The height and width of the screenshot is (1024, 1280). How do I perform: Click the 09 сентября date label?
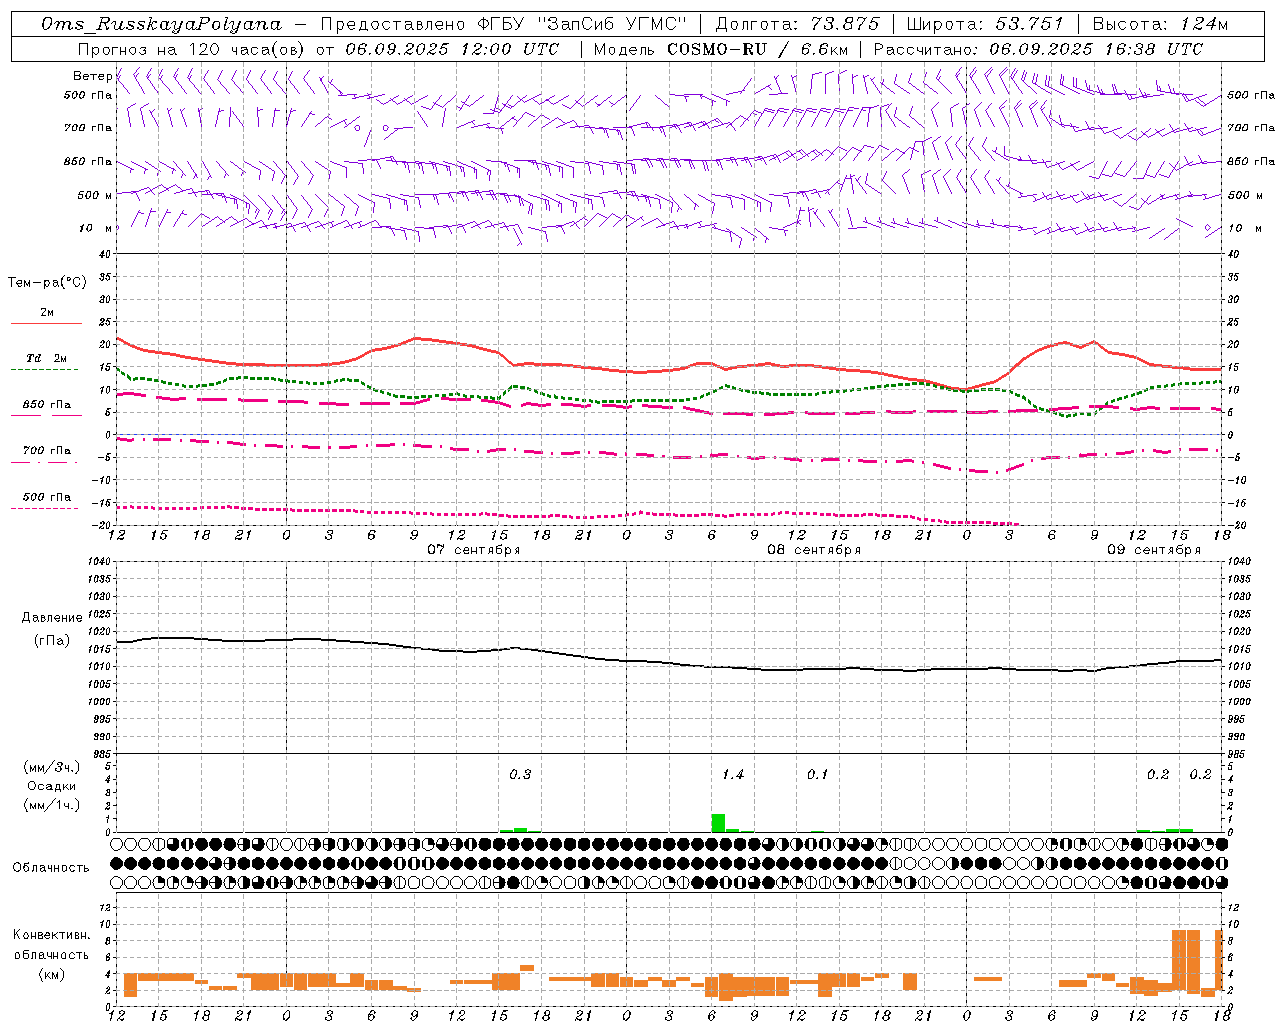click(1154, 550)
